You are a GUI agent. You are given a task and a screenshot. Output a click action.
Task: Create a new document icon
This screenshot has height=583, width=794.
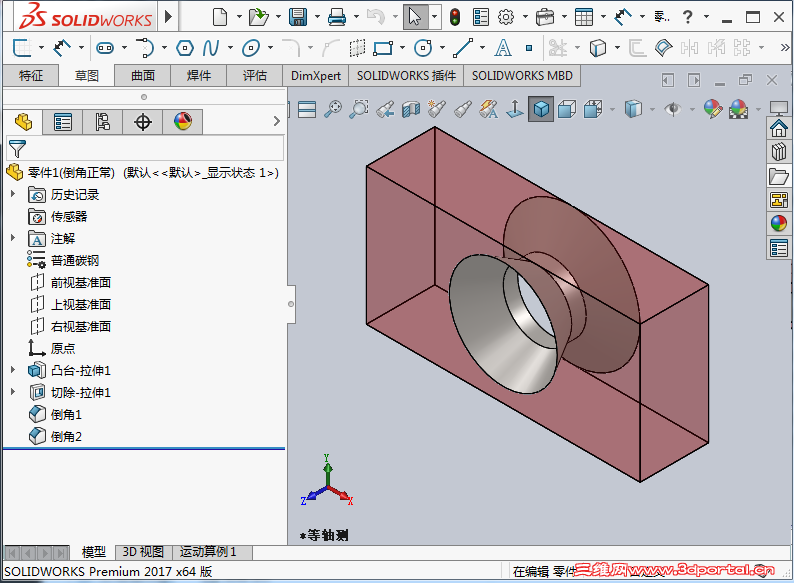coord(220,17)
